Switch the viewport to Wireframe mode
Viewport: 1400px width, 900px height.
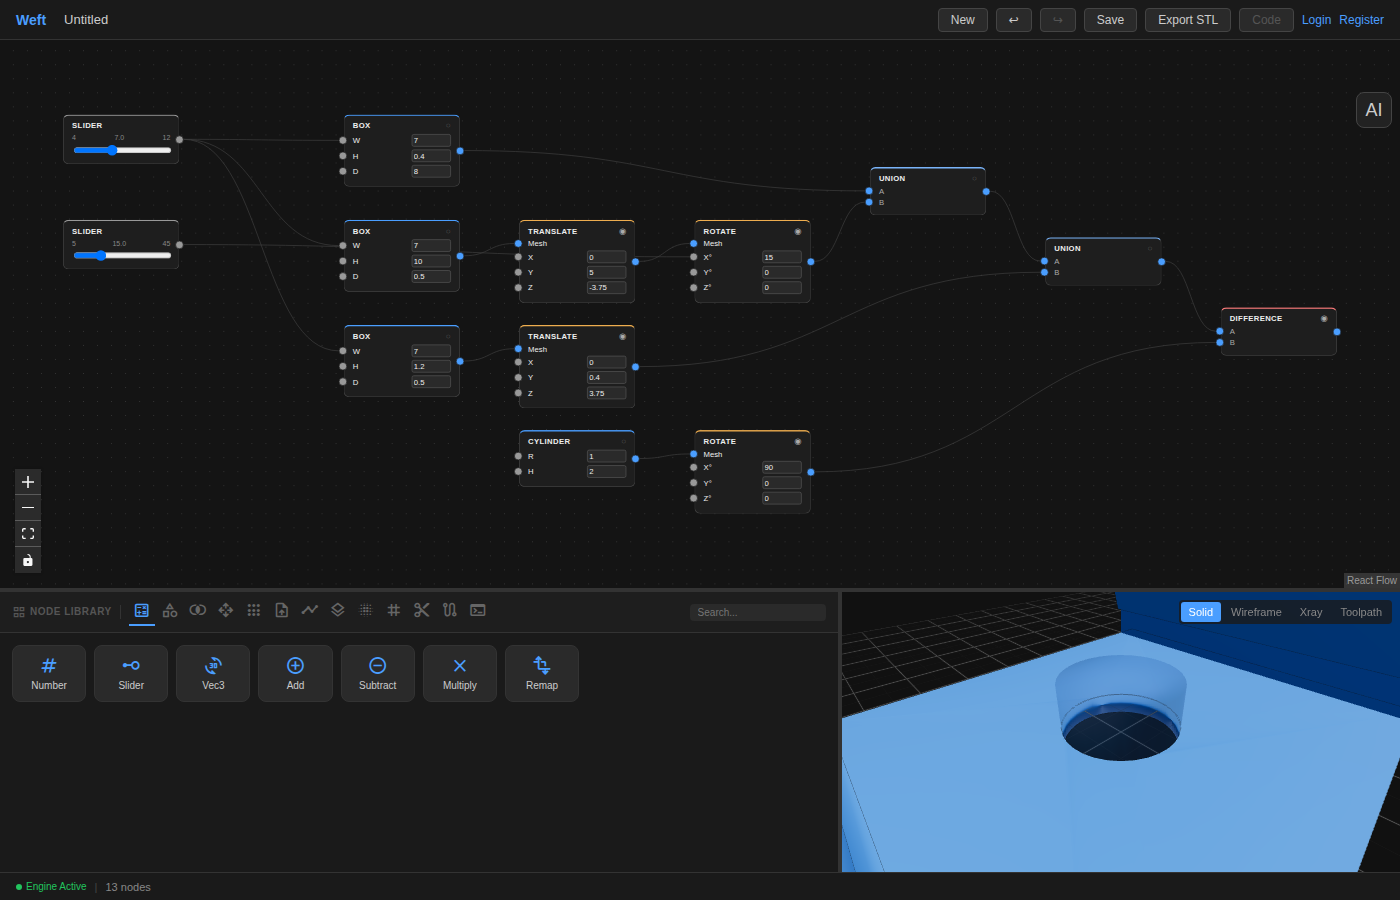coord(1256,612)
